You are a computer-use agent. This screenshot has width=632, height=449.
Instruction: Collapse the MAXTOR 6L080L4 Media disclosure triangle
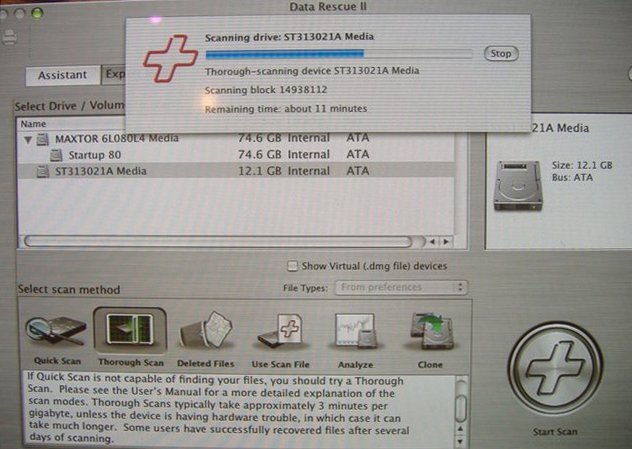tap(27, 139)
